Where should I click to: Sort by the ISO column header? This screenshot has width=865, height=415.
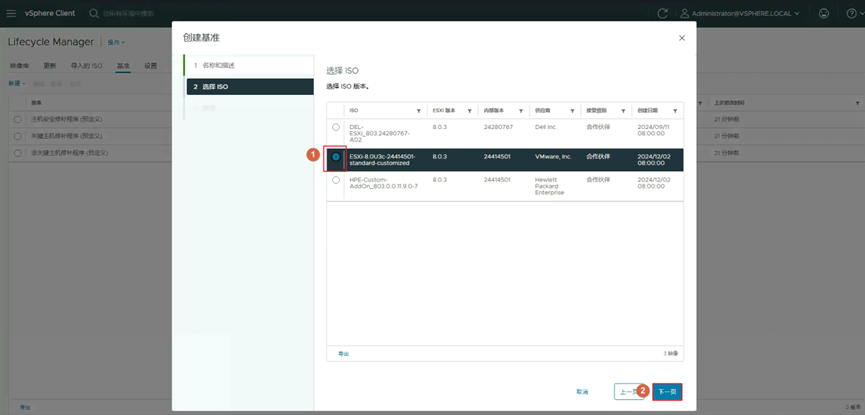coord(354,110)
